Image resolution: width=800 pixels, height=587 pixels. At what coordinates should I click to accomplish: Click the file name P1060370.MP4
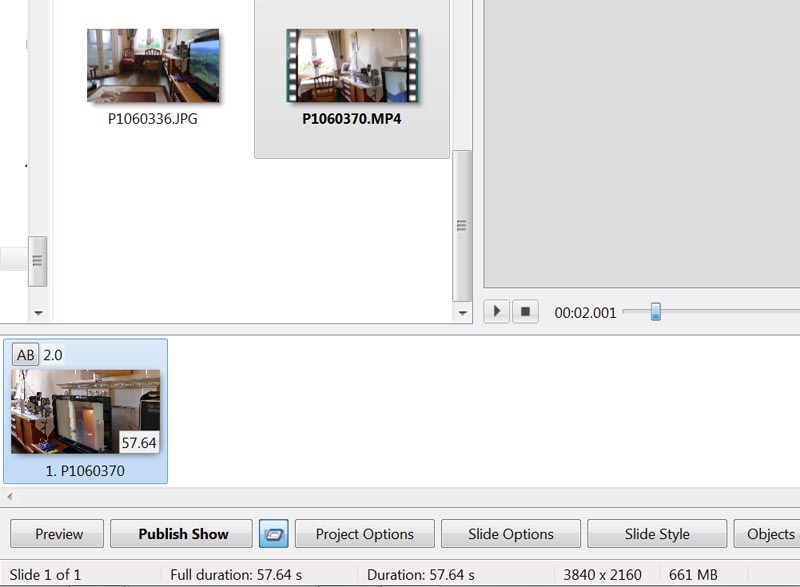pyautogui.click(x=352, y=119)
